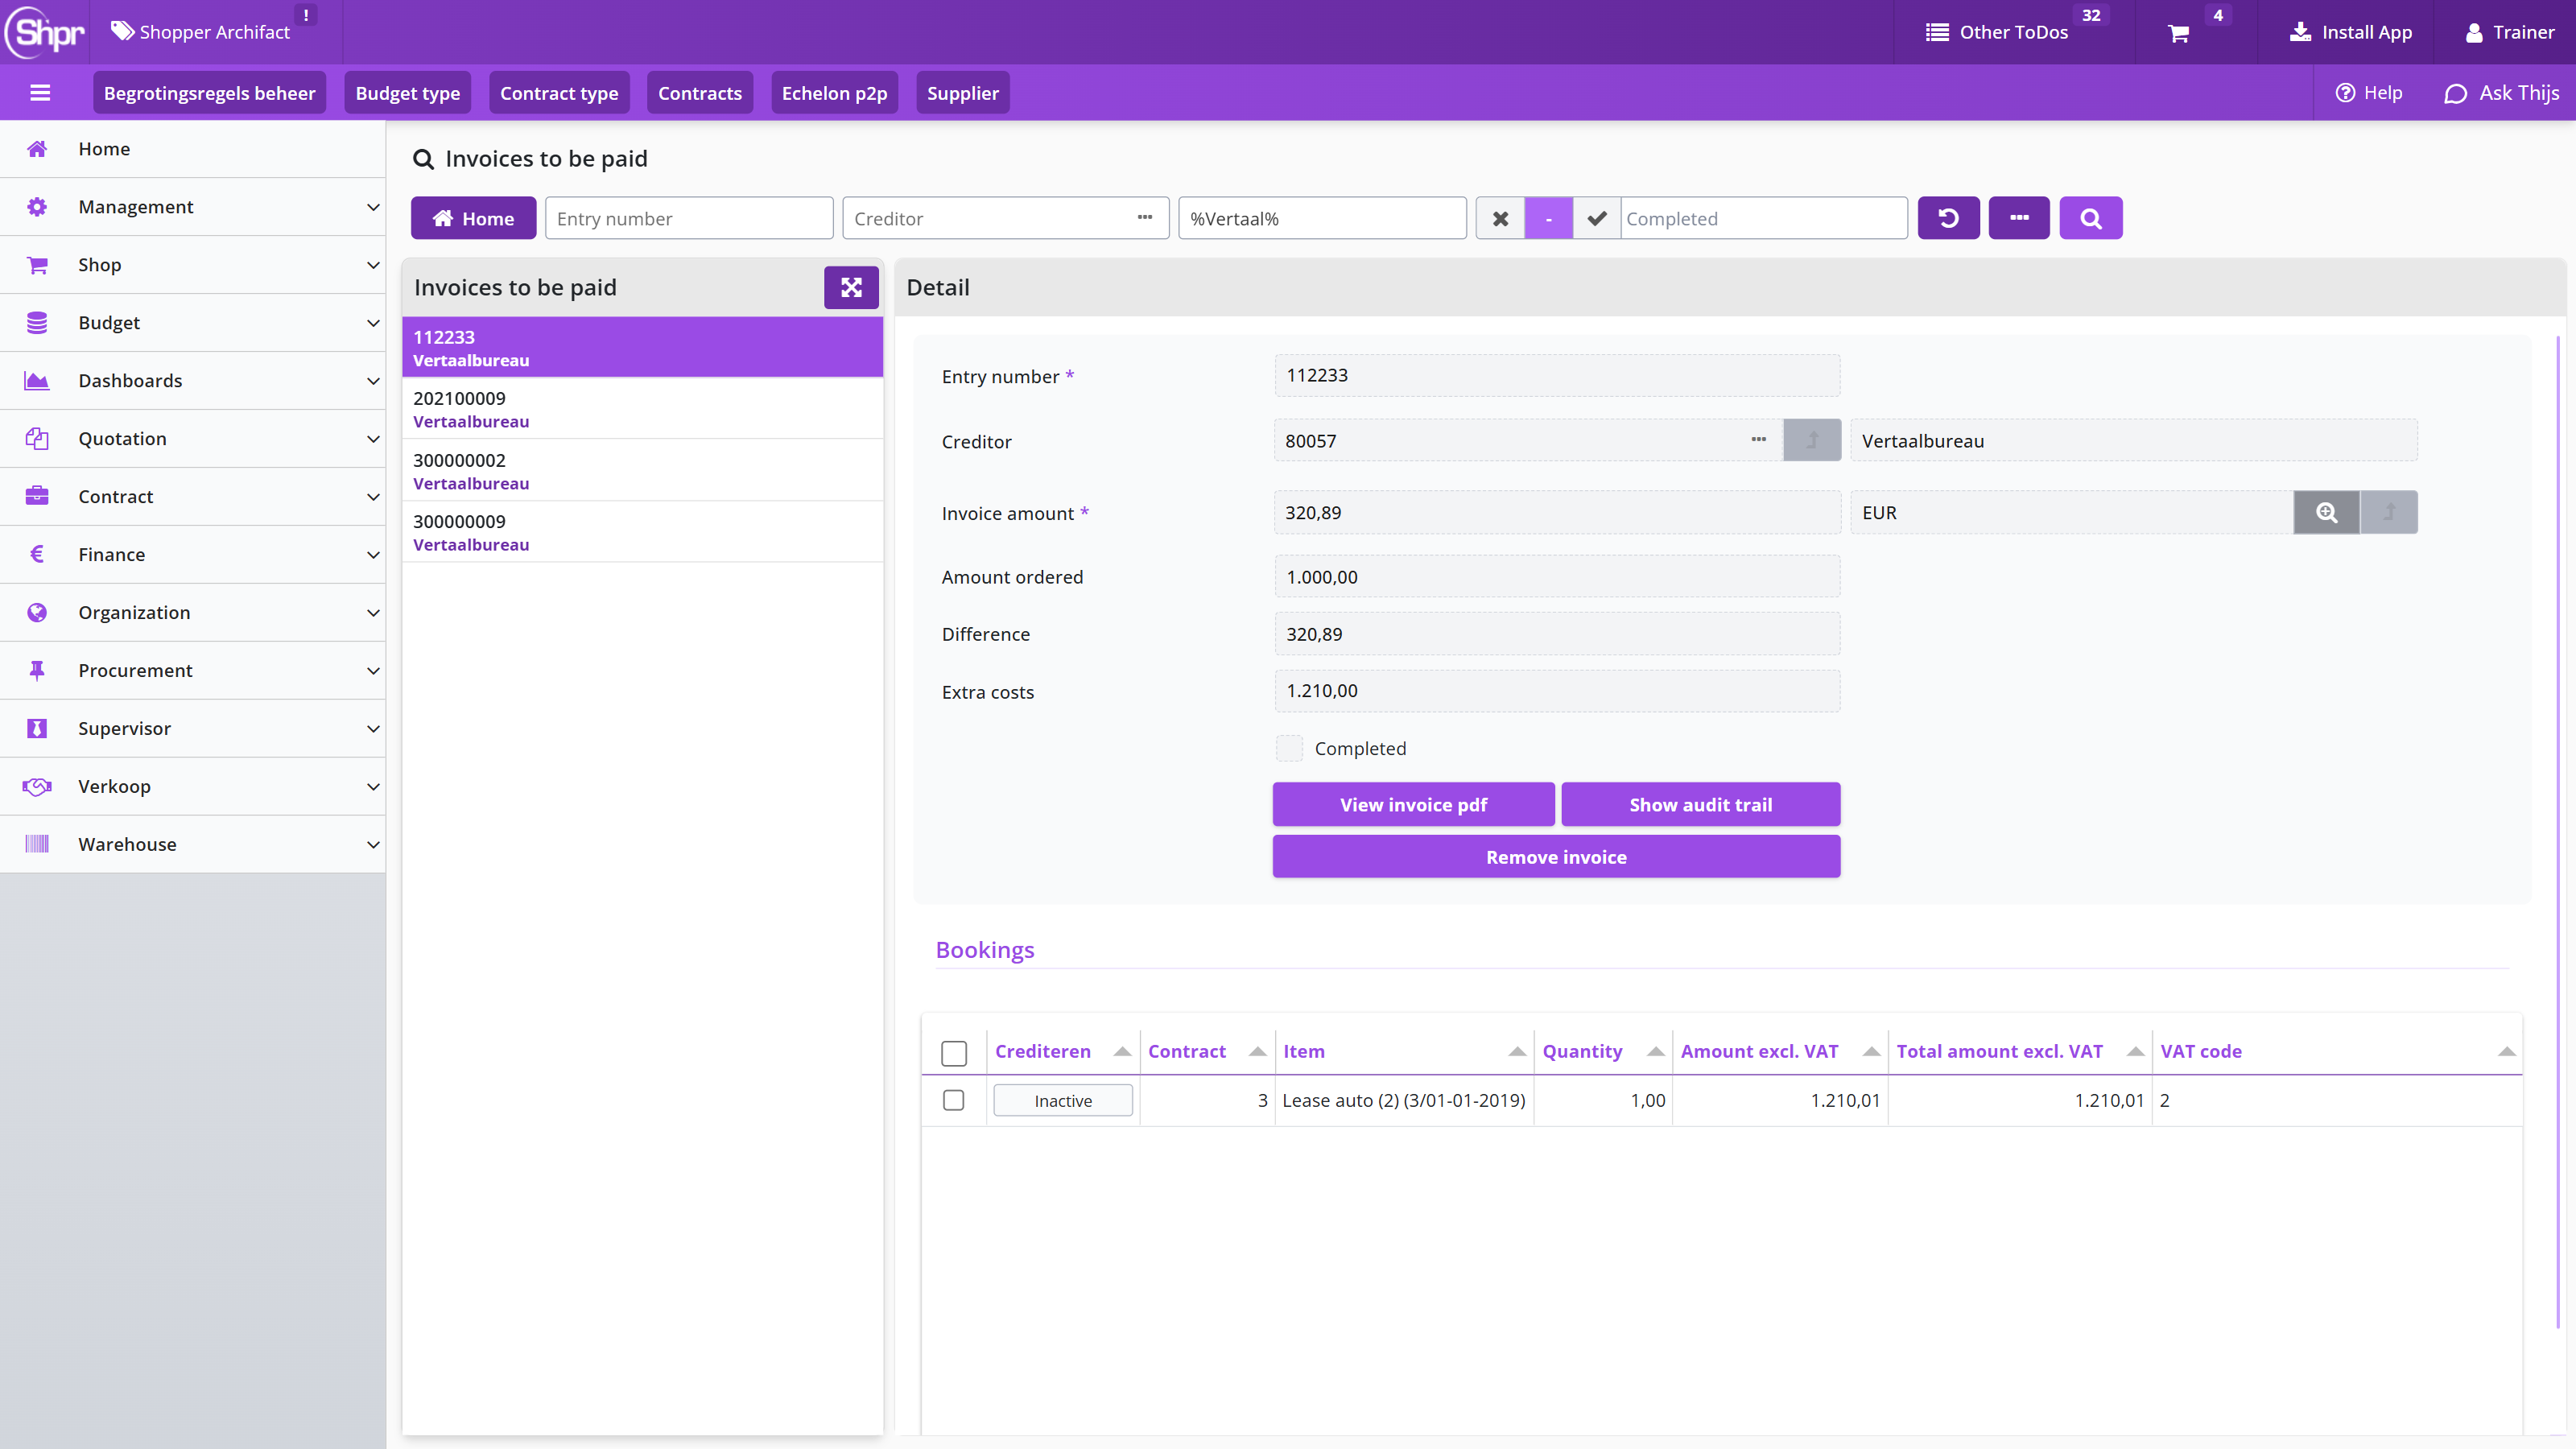
Task: Expand the Management menu
Action: click(x=192, y=207)
